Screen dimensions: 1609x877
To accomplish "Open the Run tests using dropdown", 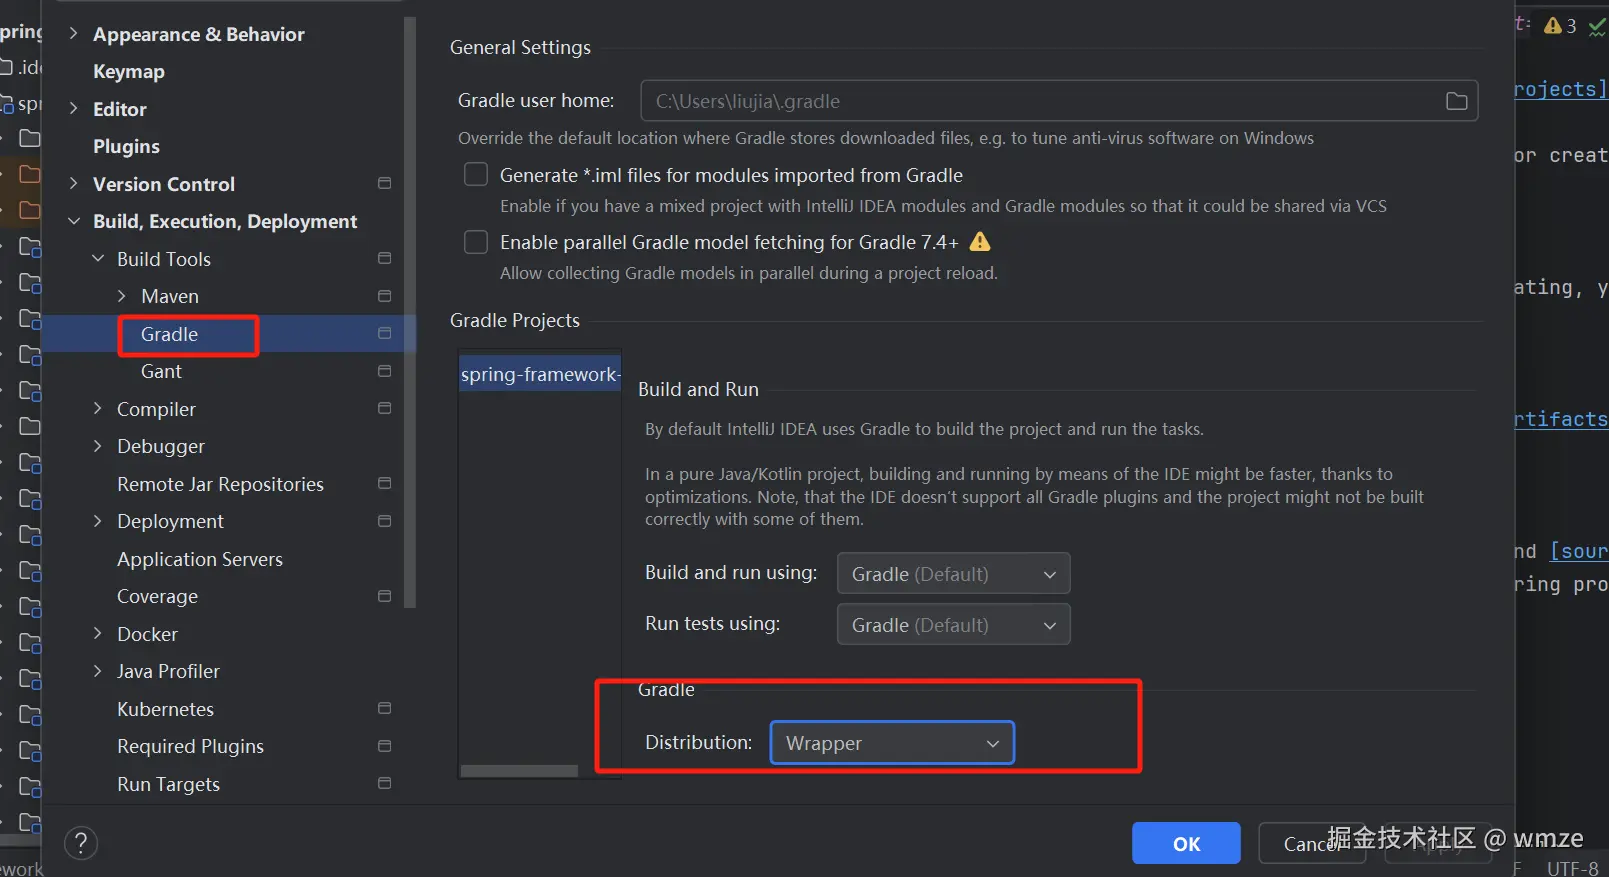I will point(953,625).
